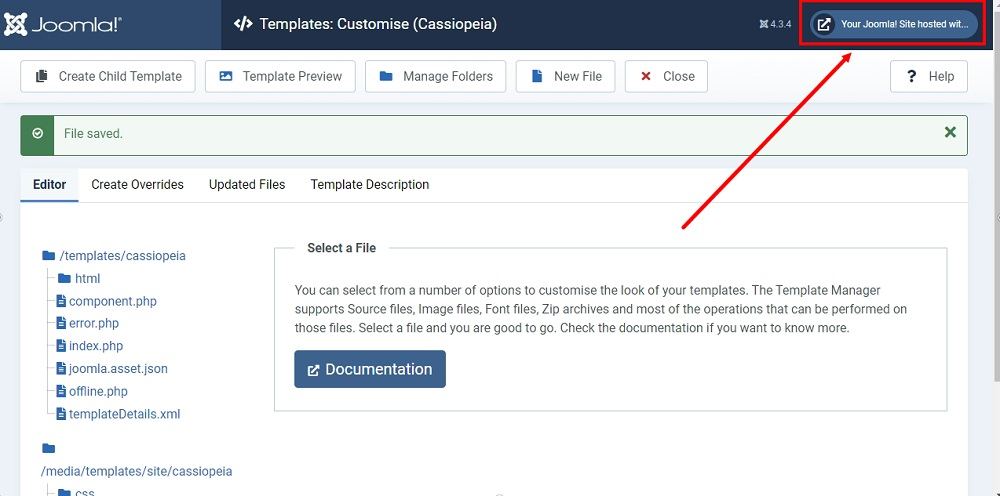The width and height of the screenshot is (1000, 496).
Task: Open offline.php file
Action: click(x=92, y=391)
